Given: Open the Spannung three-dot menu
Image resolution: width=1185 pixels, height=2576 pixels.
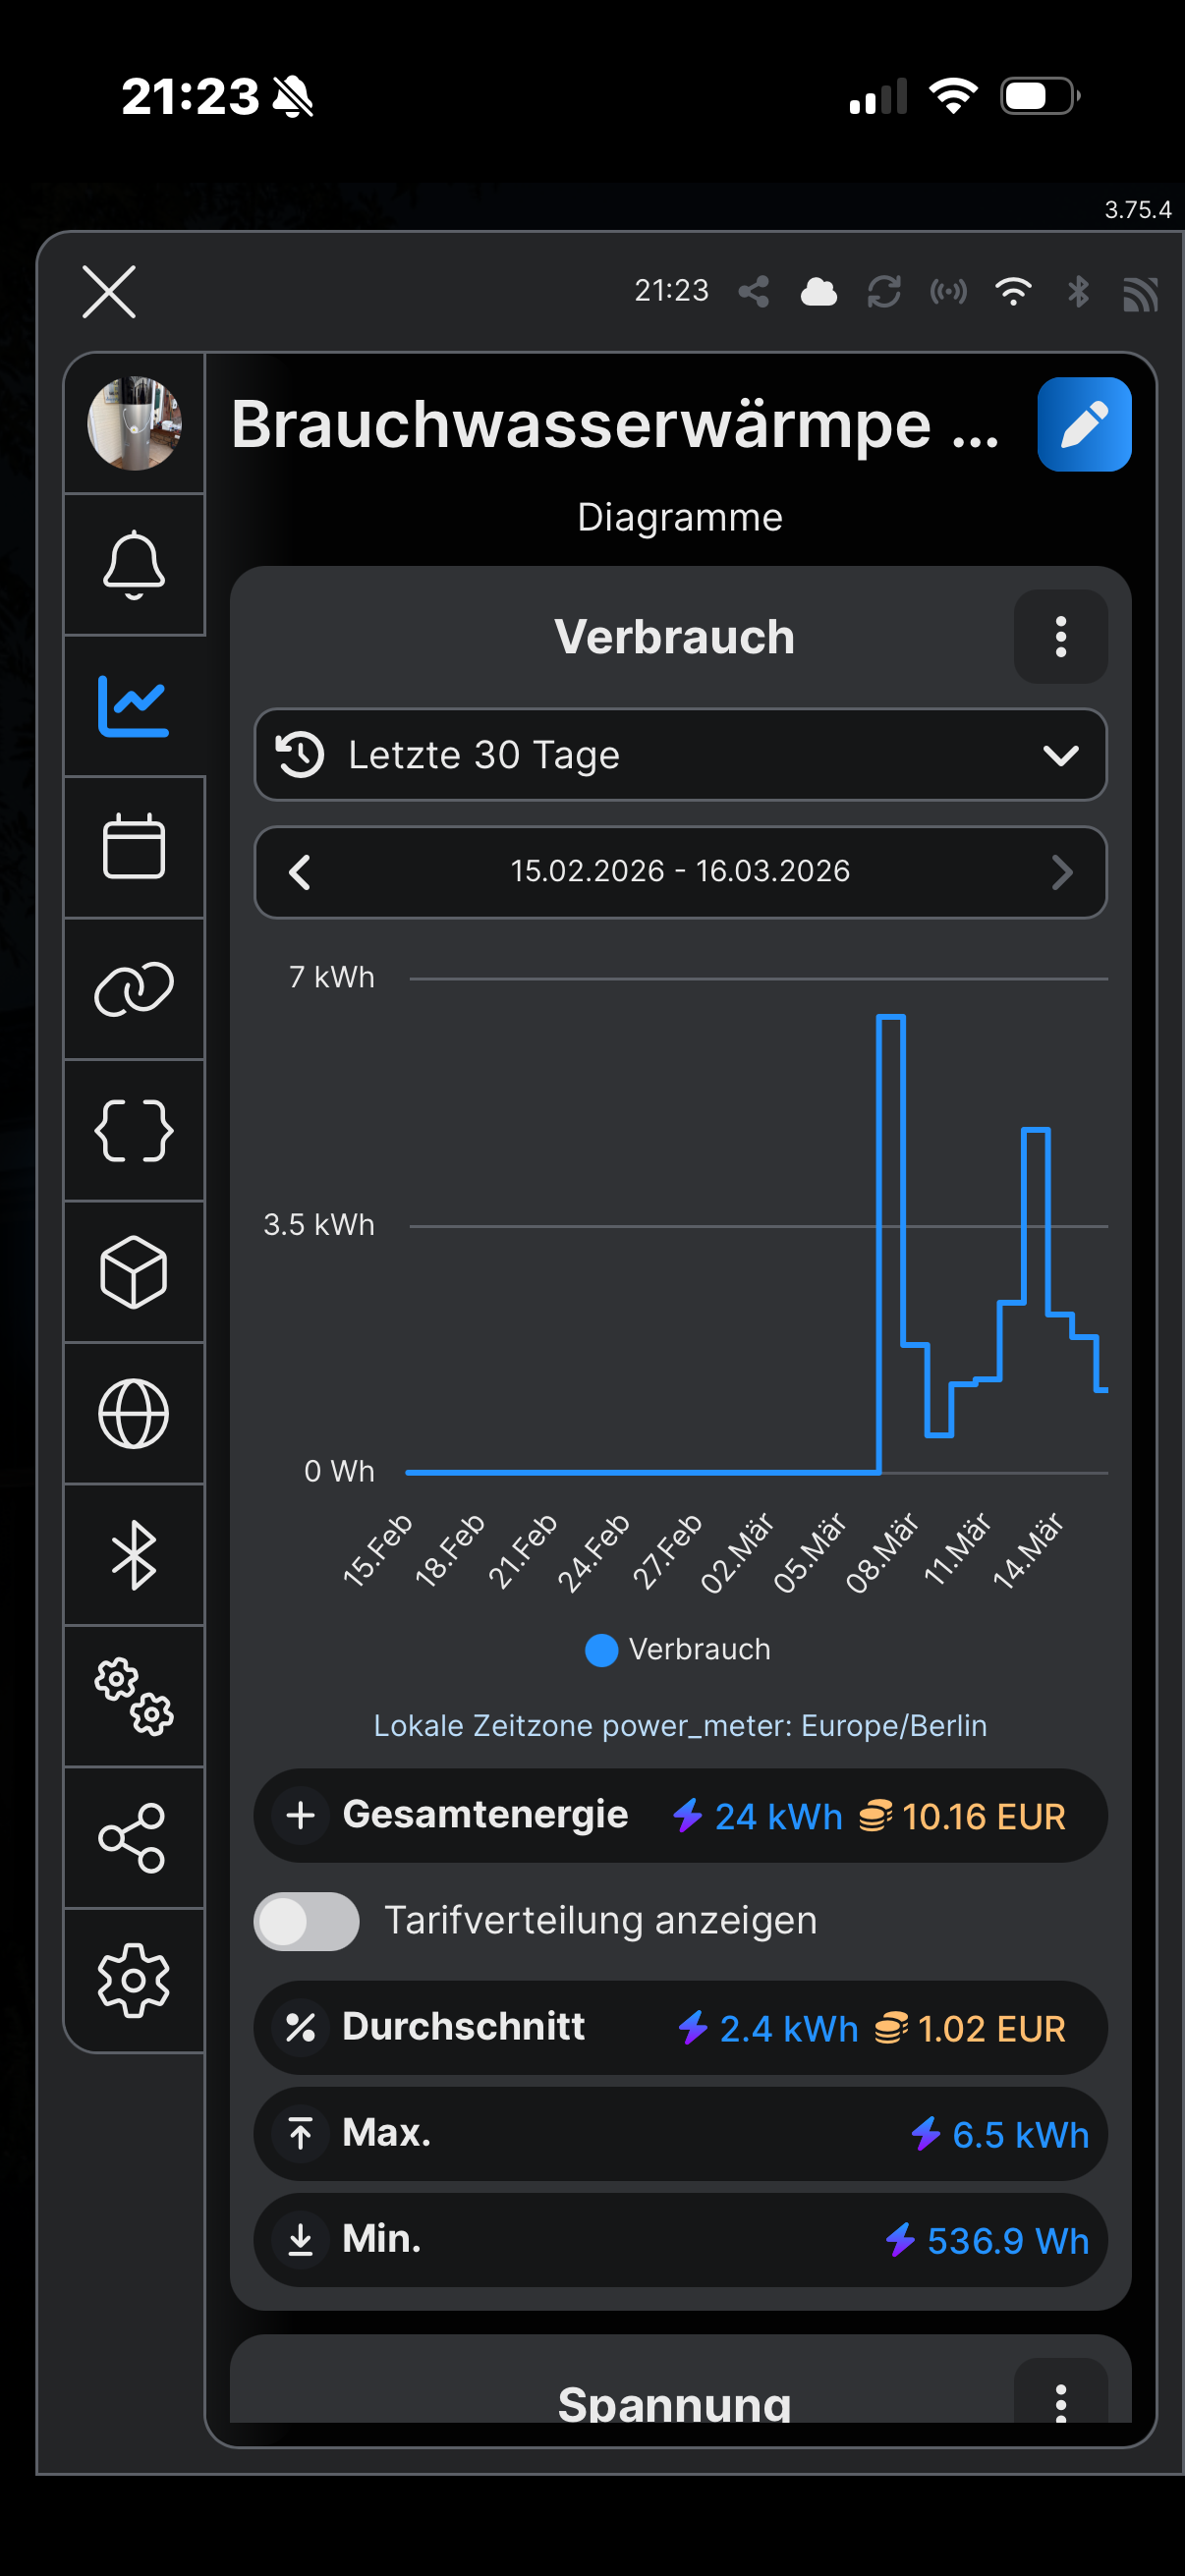Looking at the screenshot, I should 1060,2398.
